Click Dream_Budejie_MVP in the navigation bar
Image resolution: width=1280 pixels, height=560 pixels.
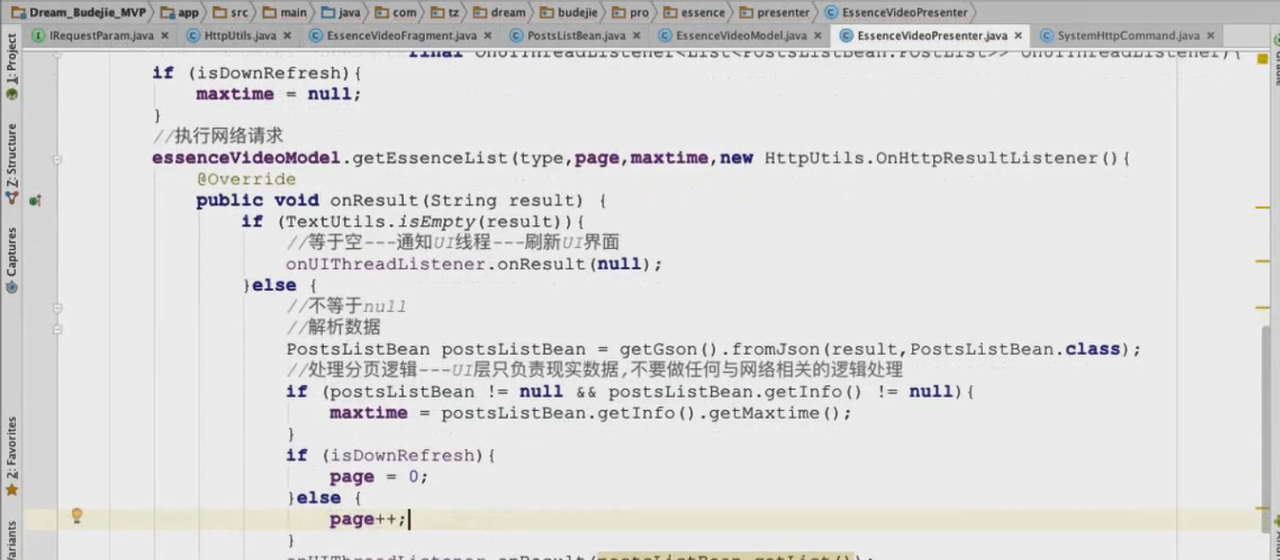[78, 13]
